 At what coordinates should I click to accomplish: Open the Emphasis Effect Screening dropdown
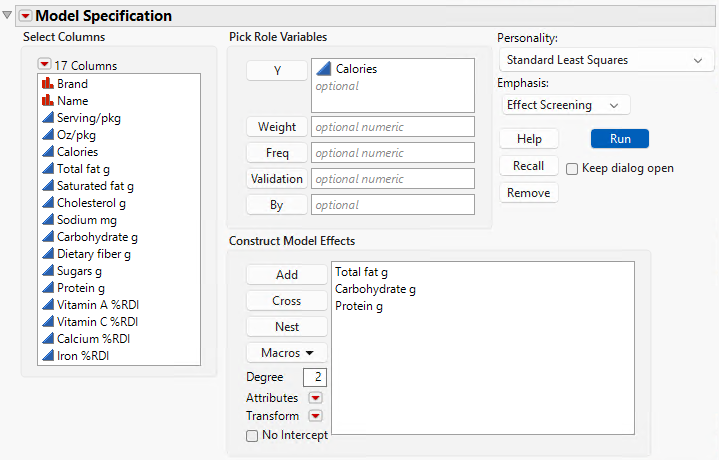[x=564, y=105]
